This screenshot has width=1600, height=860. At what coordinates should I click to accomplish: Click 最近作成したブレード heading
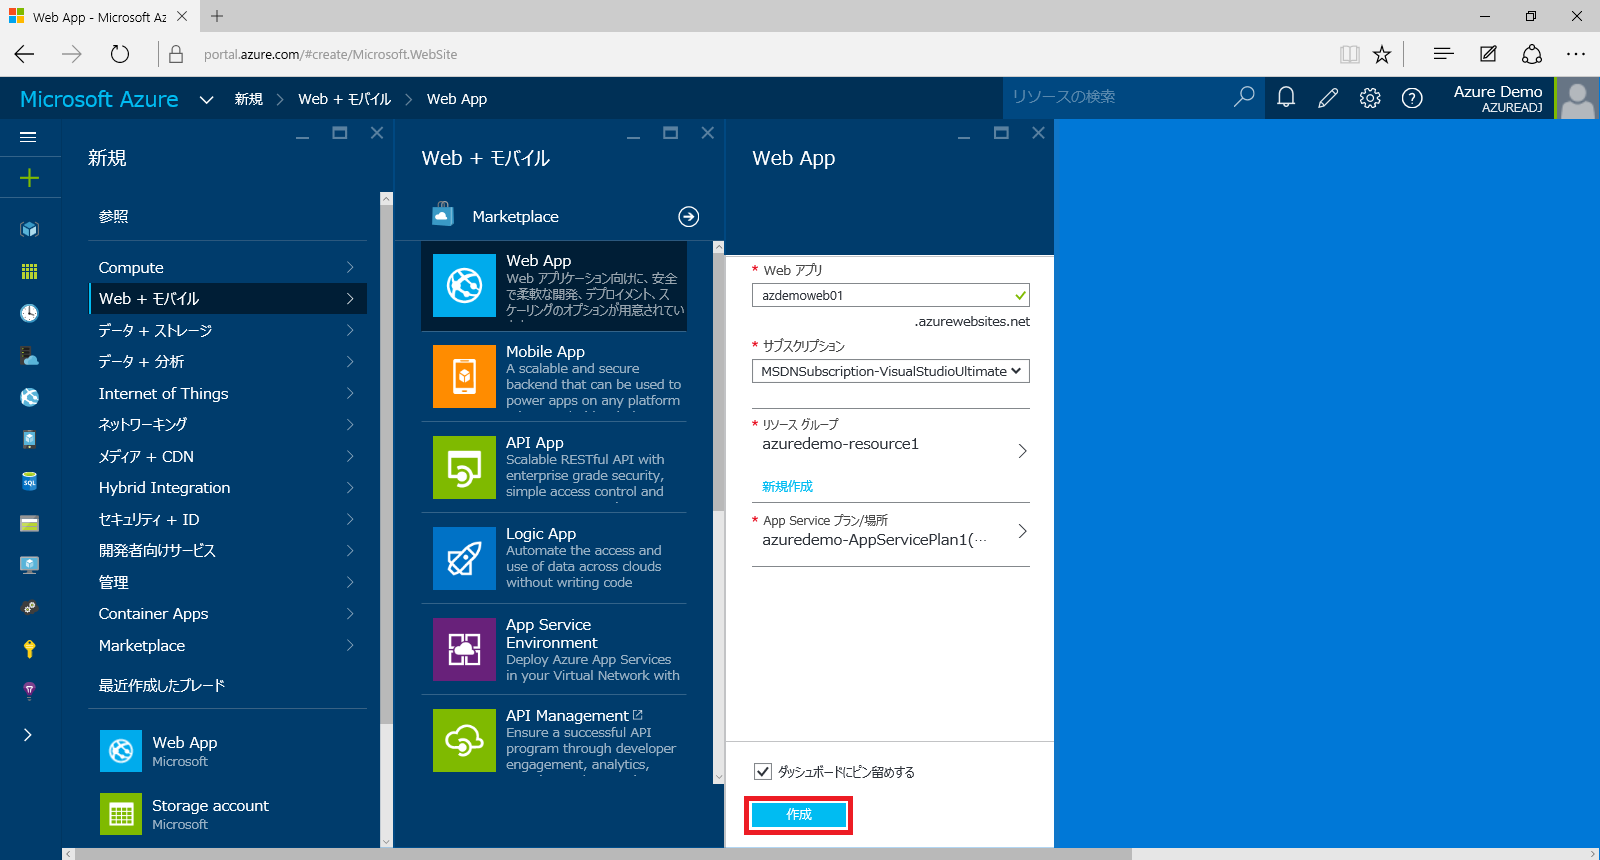point(162,685)
